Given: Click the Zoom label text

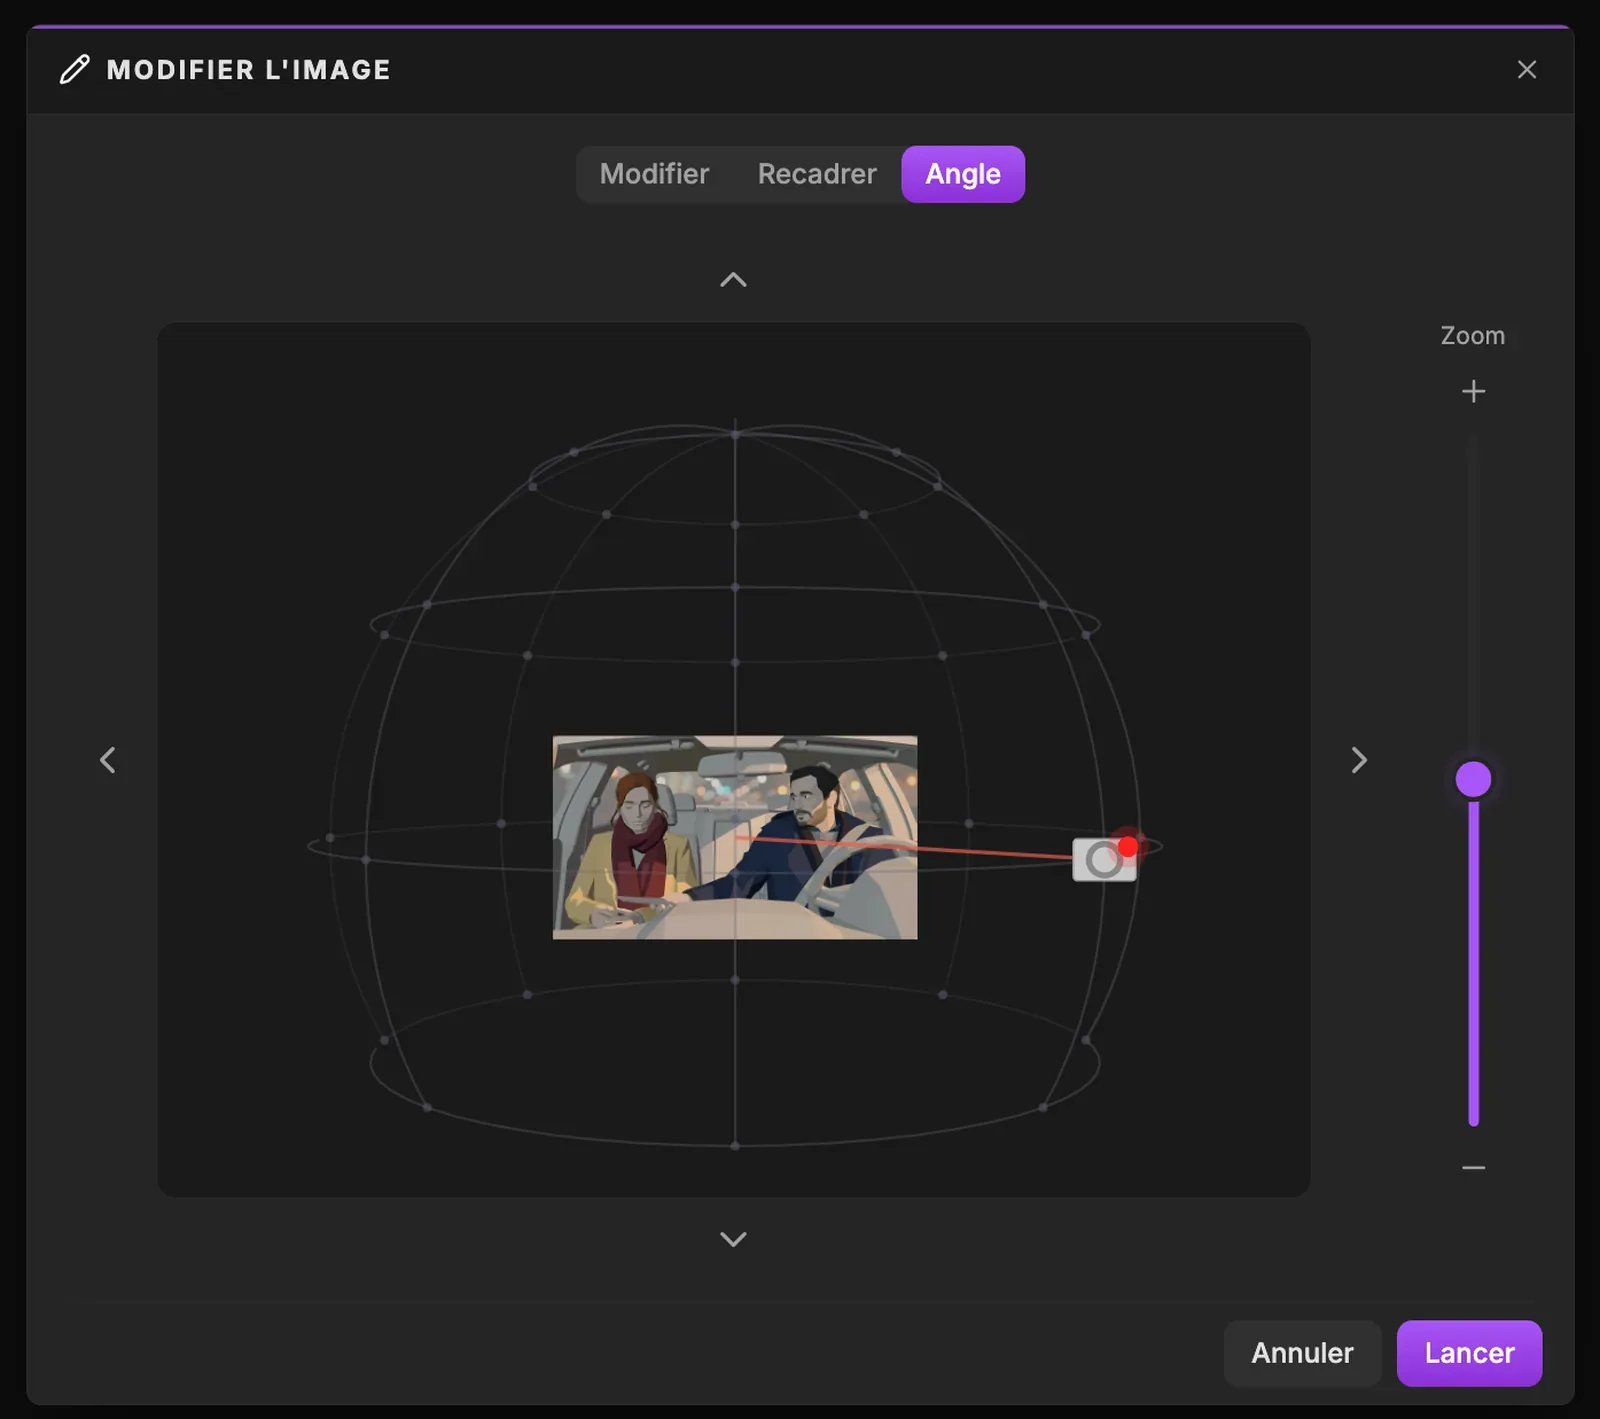Looking at the screenshot, I should pos(1472,336).
